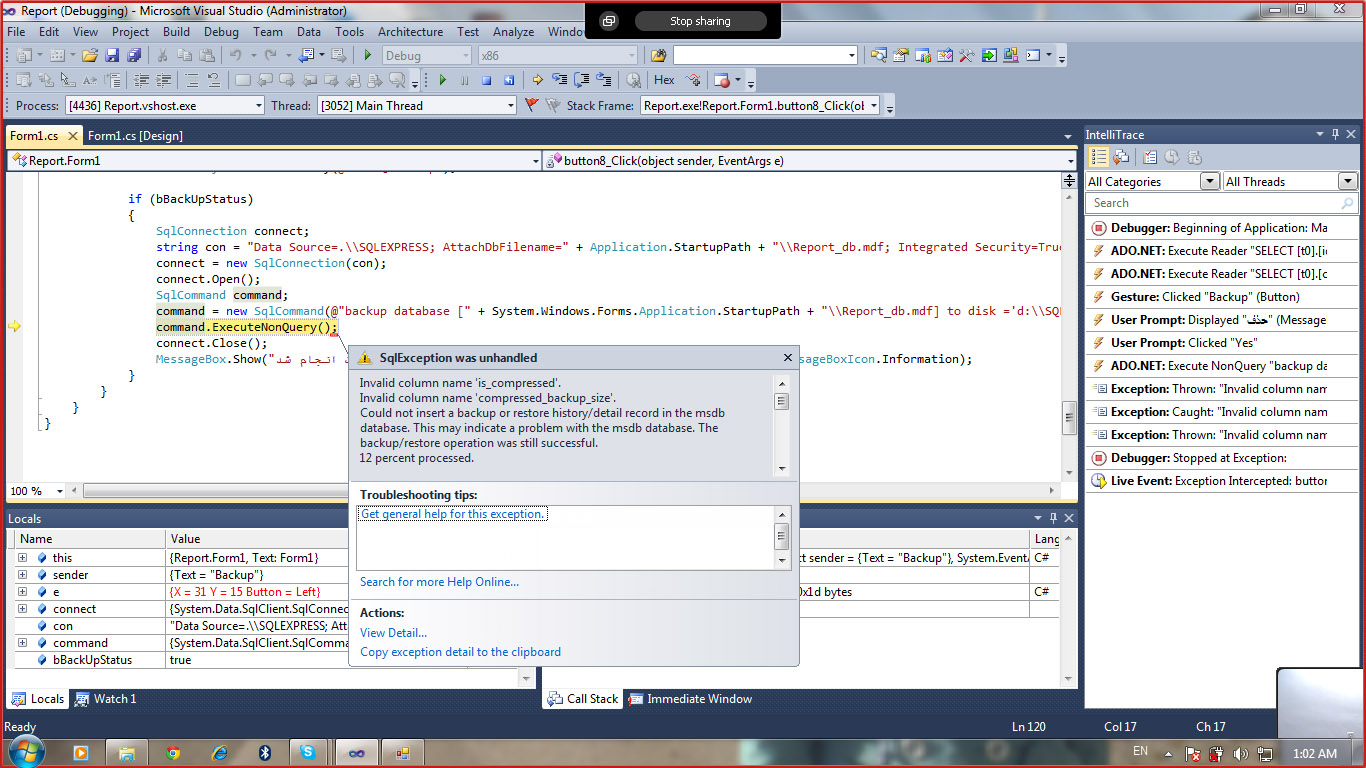Image resolution: width=1366 pixels, height=768 pixels.
Task: Toggle Show Only Flagged Threads grey flag
Action: point(551,105)
